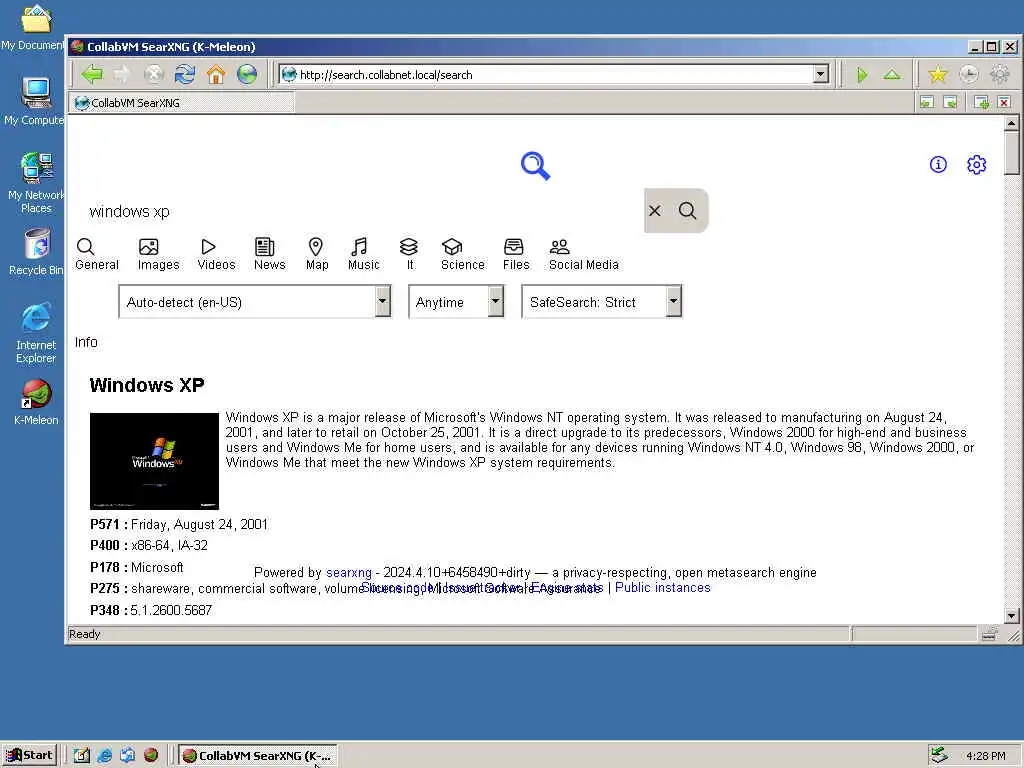Open the Anytime time range dropdown
The width and height of the screenshot is (1024, 768).
tap(456, 302)
